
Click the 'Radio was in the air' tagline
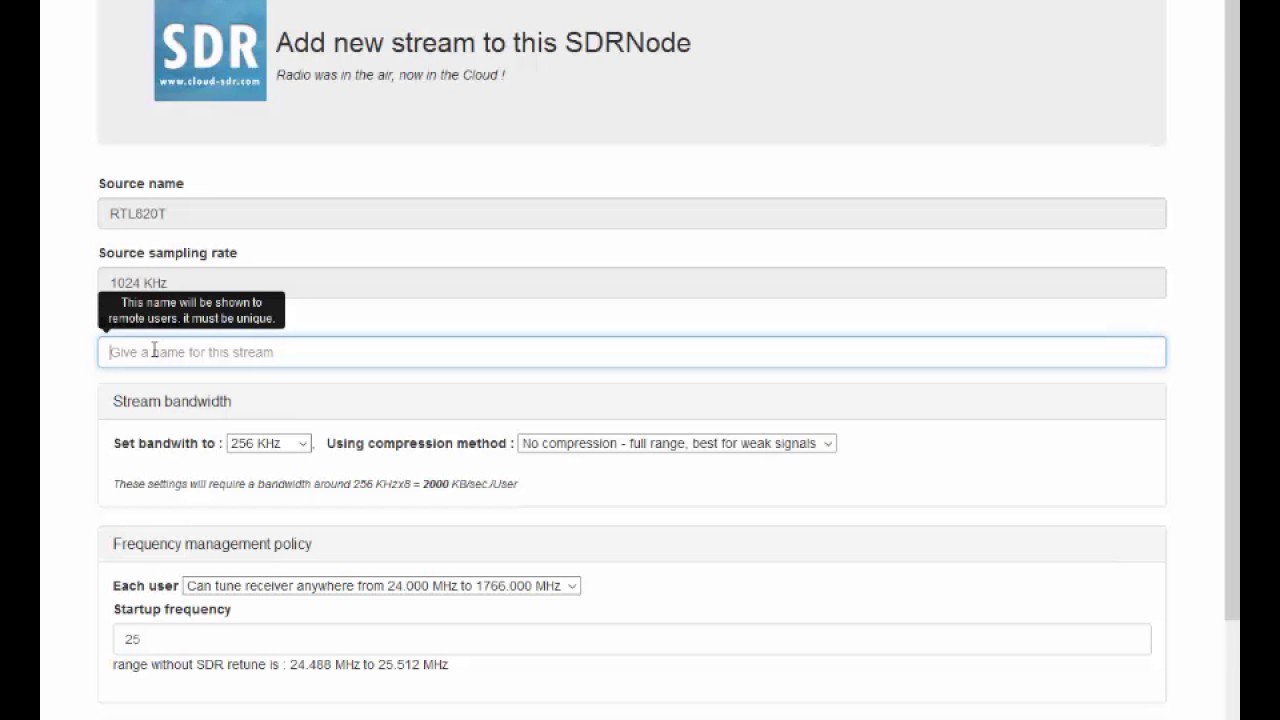click(390, 75)
